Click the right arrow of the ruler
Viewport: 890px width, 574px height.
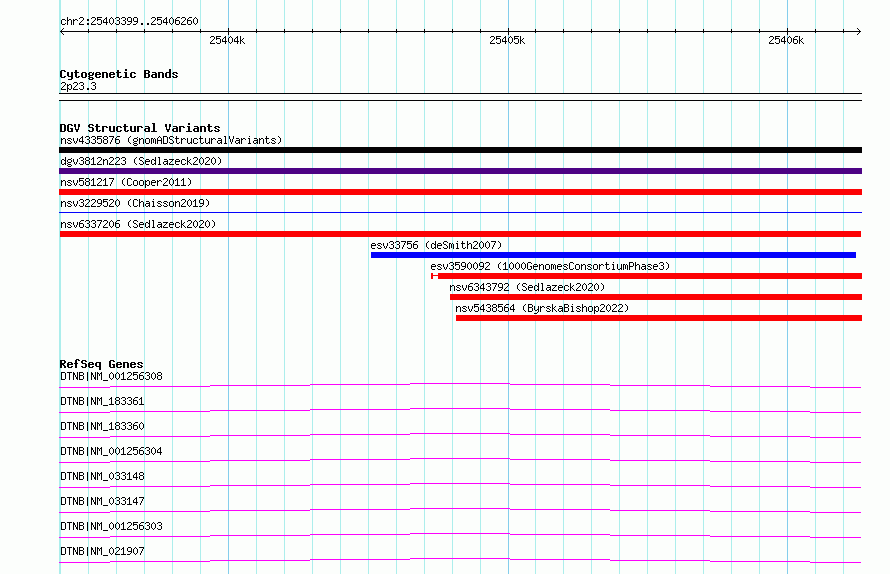click(859, 31)
